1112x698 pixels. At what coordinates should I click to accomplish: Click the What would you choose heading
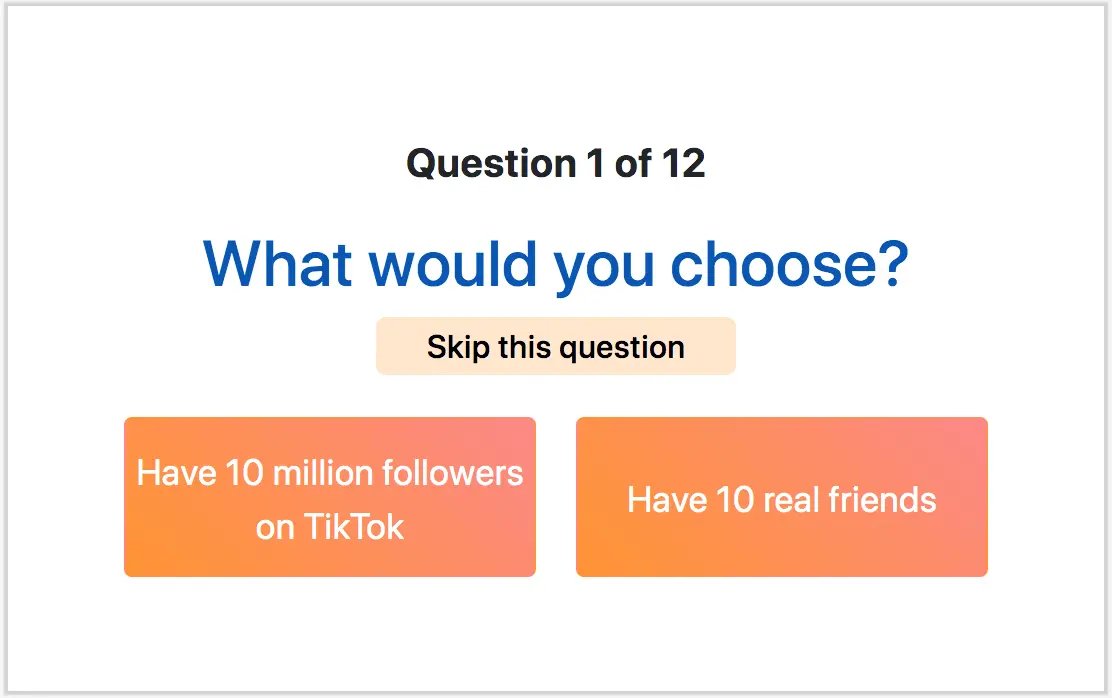[556, 262]
